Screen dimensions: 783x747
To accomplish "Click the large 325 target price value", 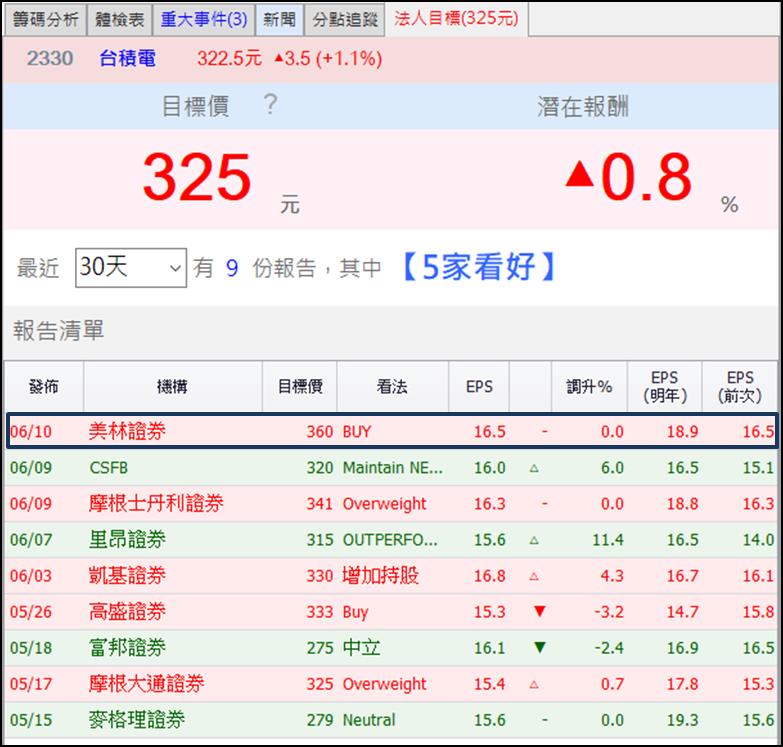I will tap(197, 177).
